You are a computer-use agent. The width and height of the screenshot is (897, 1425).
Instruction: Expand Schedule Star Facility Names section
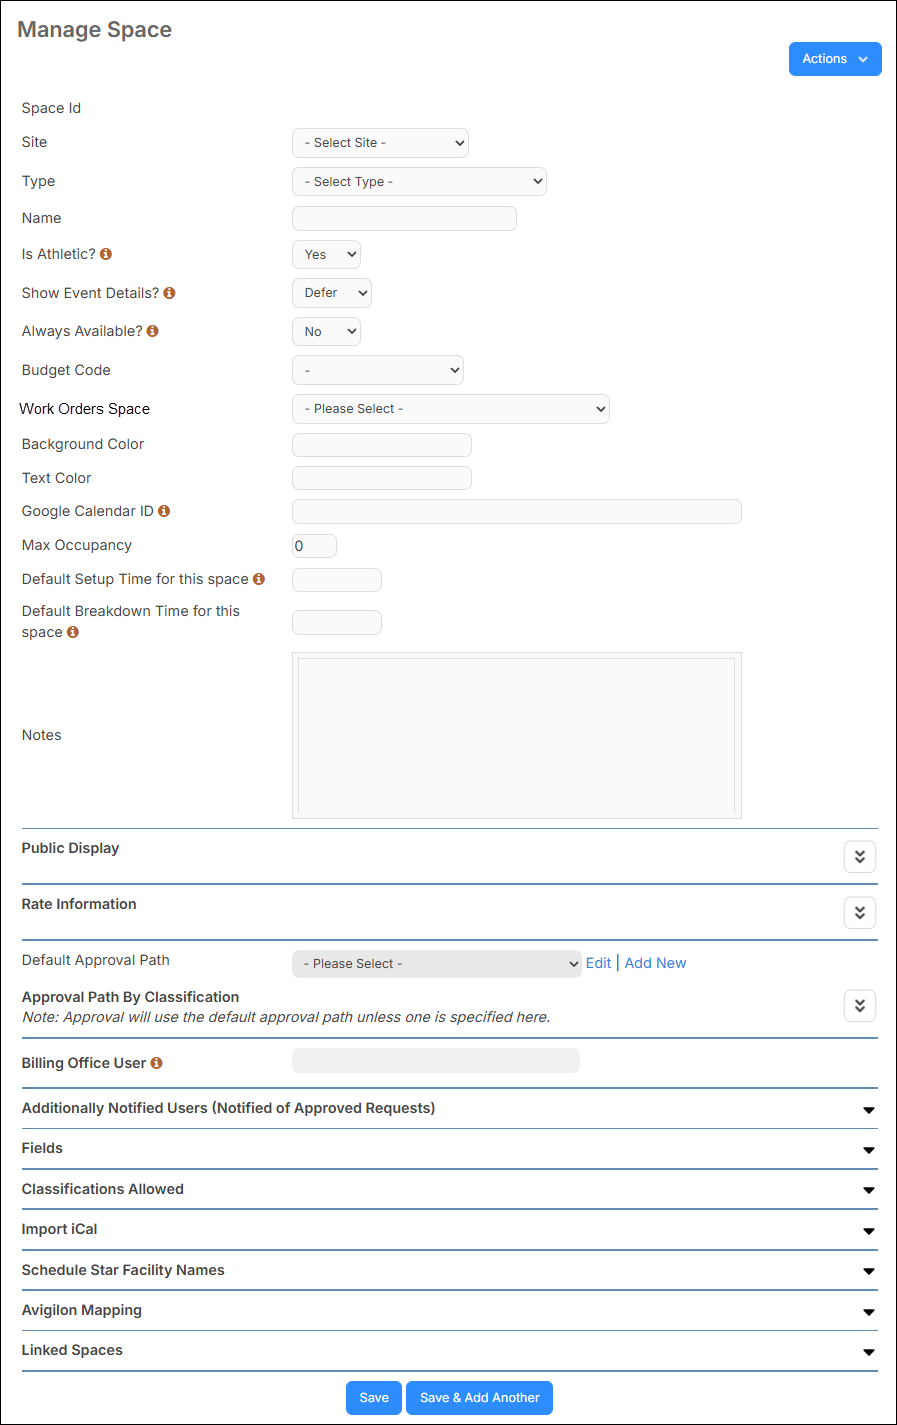869,1271
